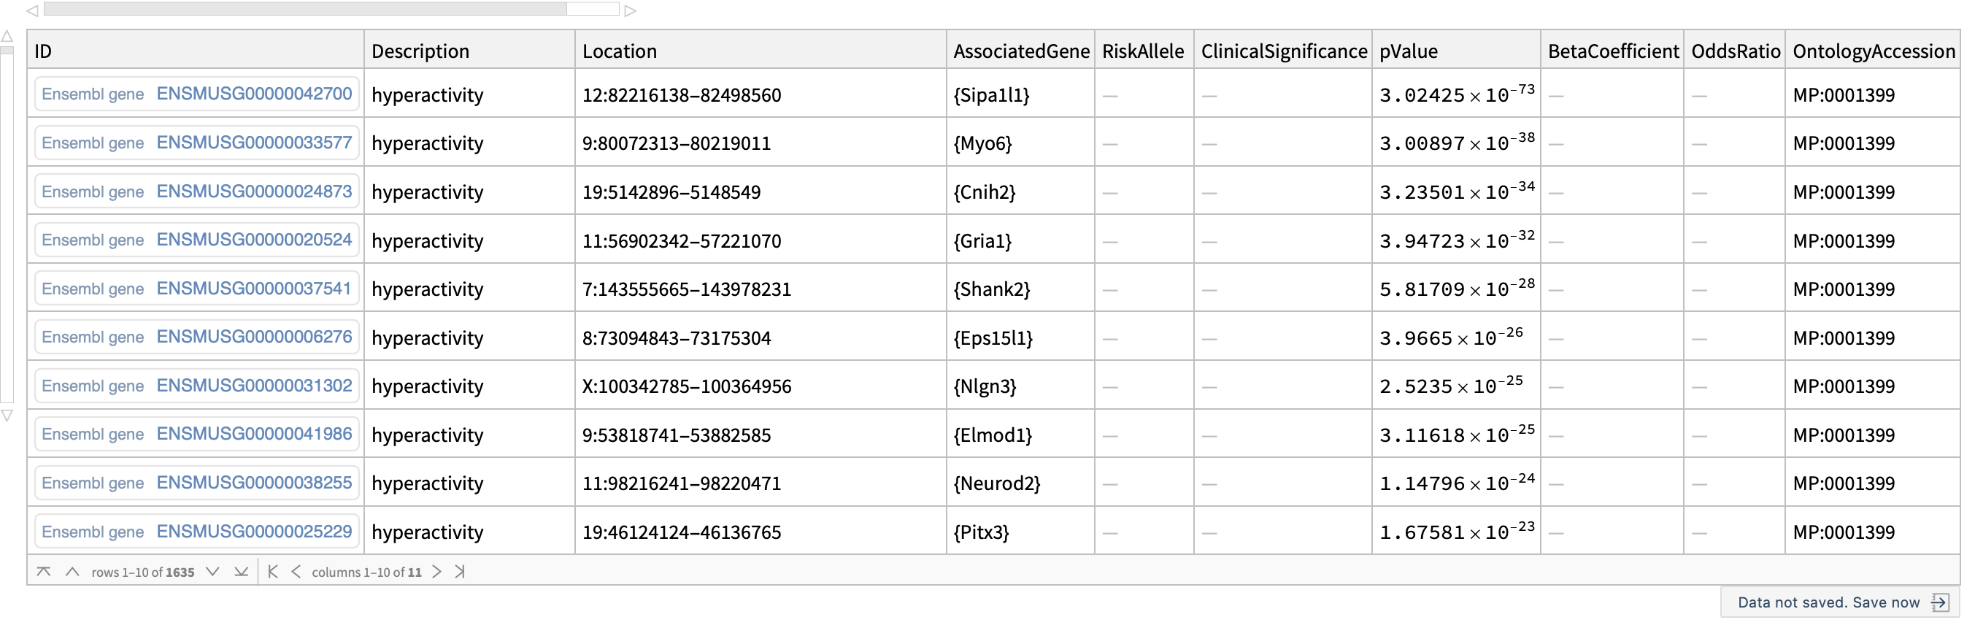Jump to last column

[460, 572]
